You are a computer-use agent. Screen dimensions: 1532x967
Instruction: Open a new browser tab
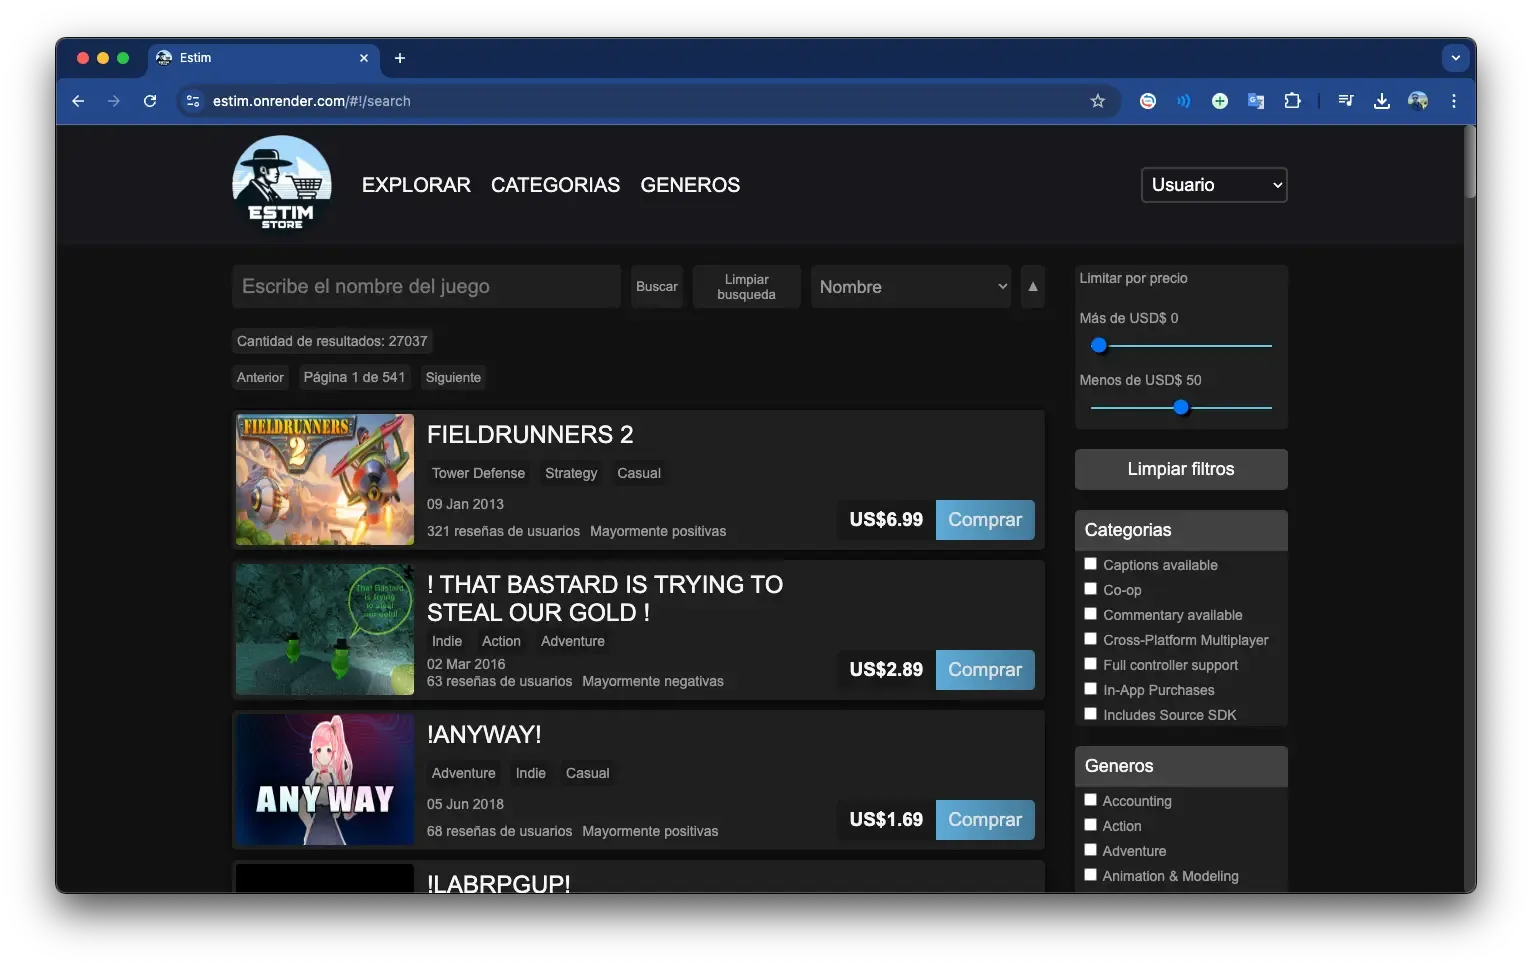pyautogui.click(x=400, y=58)
